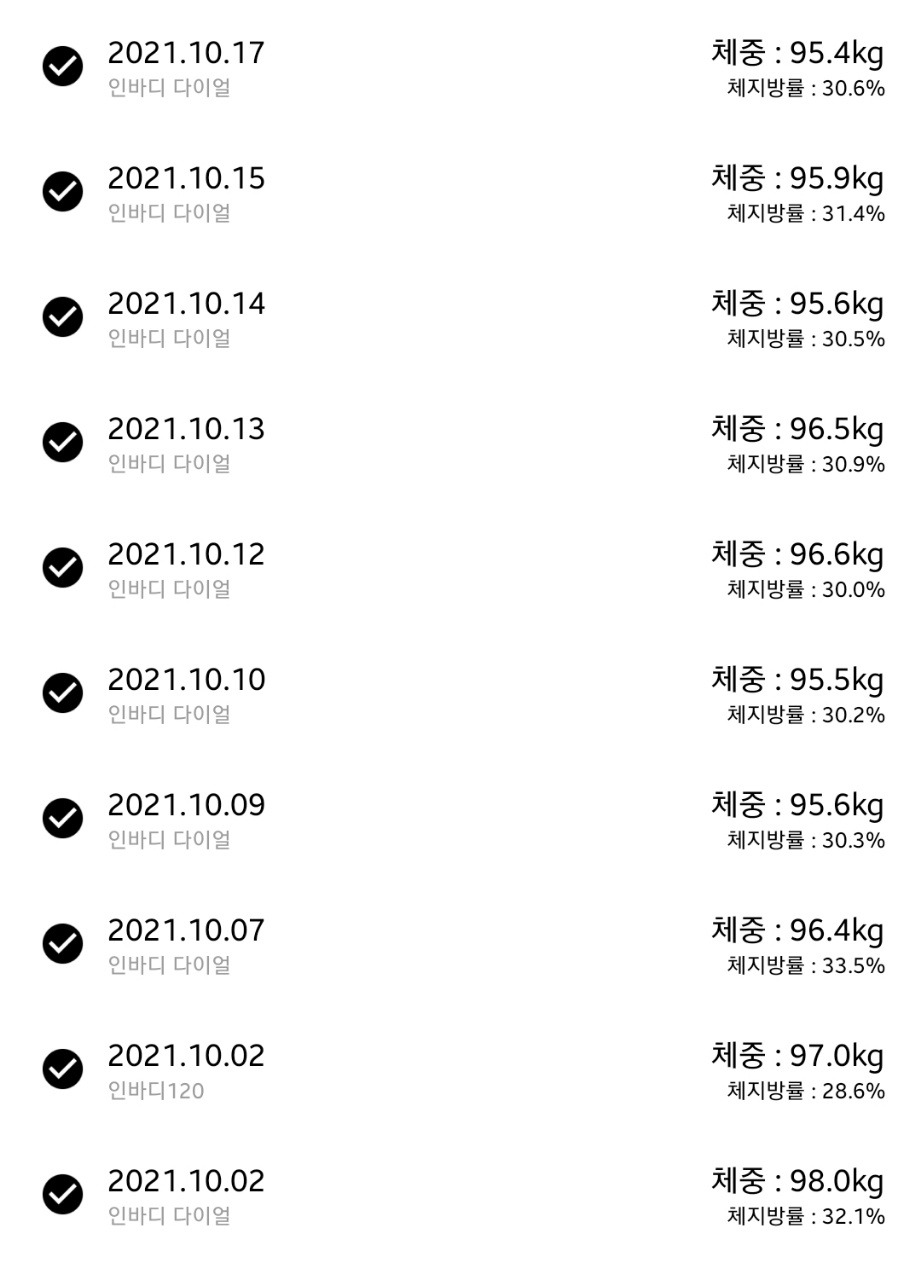The image size is (921, 1280).
Task: Toggle checkmark for 2021.10.14 entry
Action: [62, 317]
